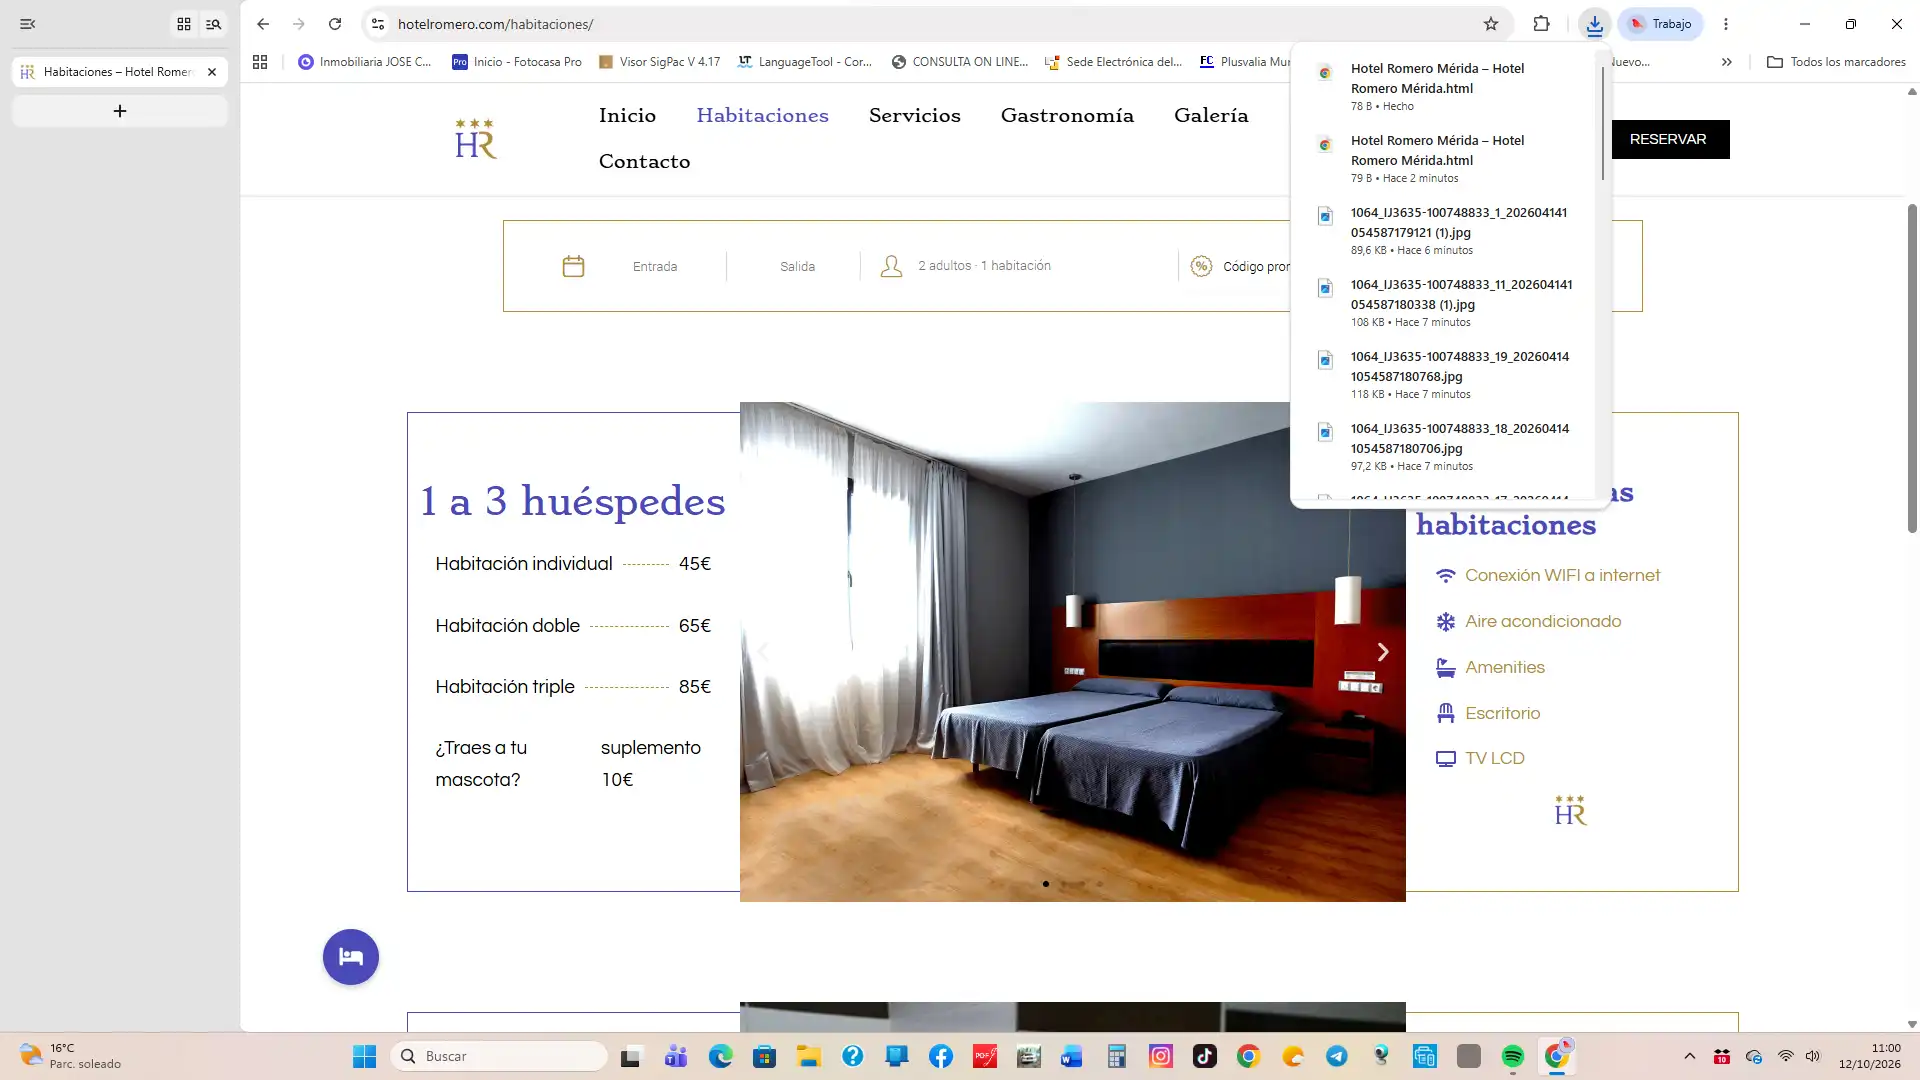The image size is (1920, 1080).
Task: Open the tab search icon in sidebar
Action: coord(213,24)
